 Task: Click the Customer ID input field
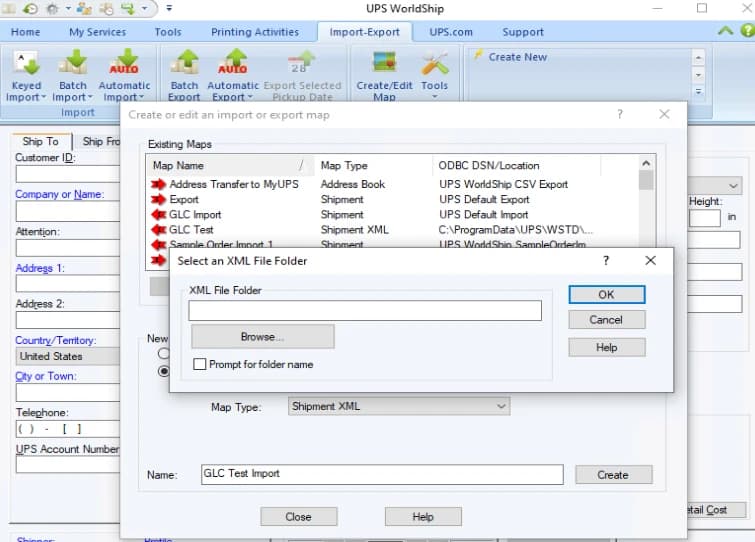tap(67, 174)
